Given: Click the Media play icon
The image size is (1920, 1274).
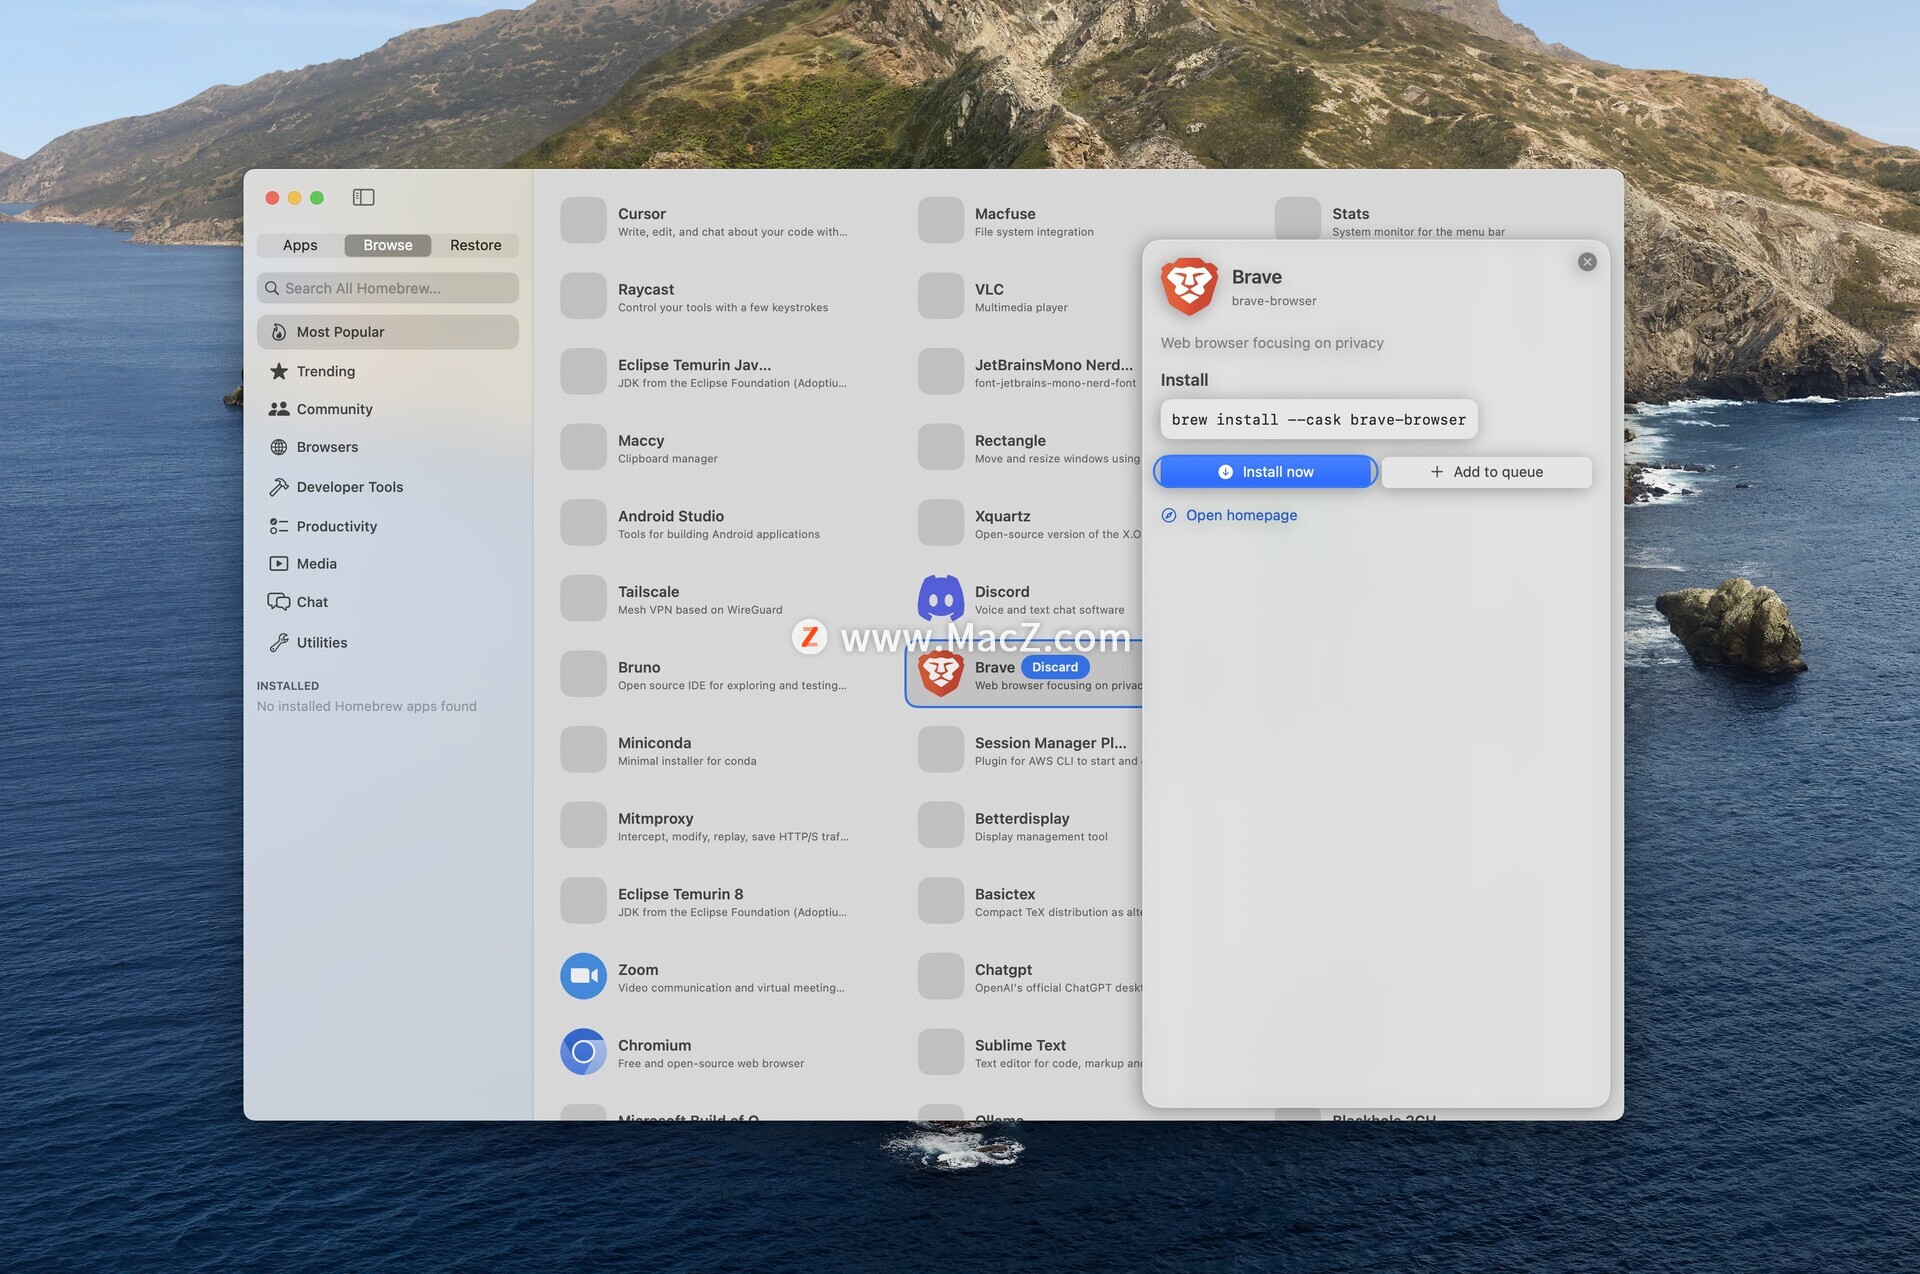Looking at the screenshot, I should pyautogui.click(x=279, y=564).
